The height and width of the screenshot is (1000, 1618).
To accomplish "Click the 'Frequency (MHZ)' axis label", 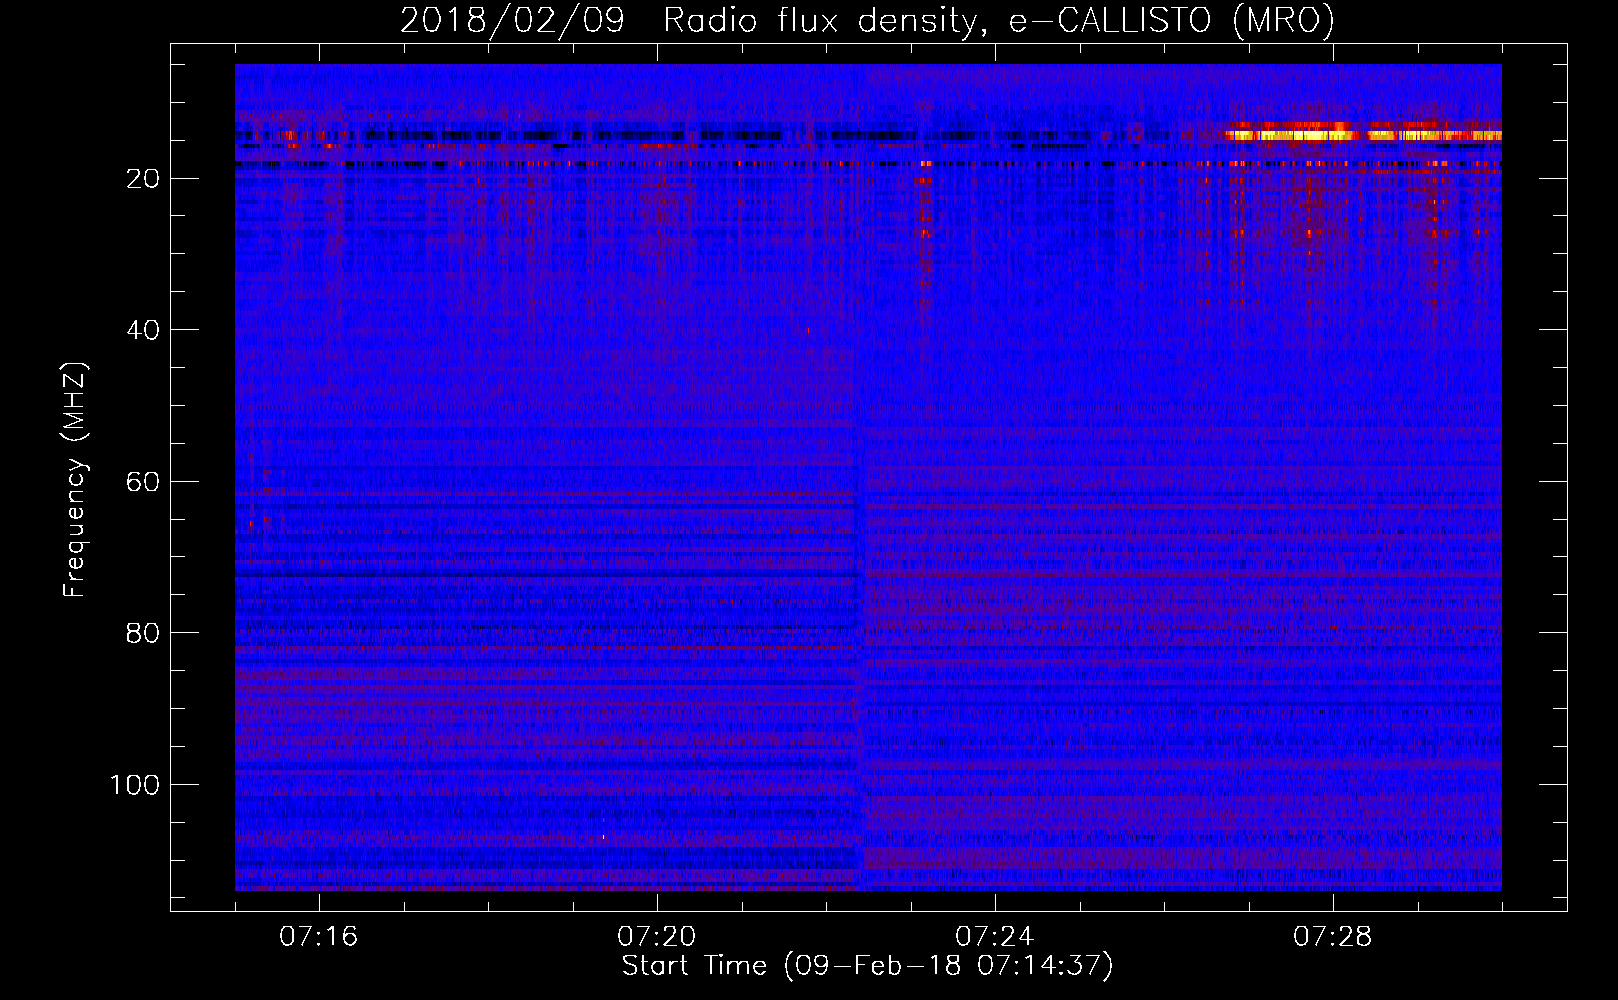I will [x=76, y=479].
